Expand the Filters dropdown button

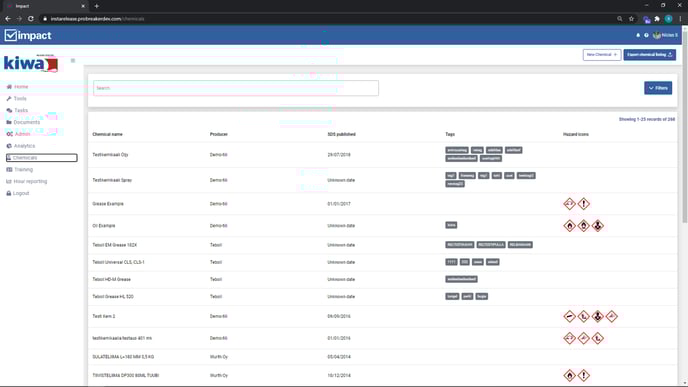pyautogui.click(x=658, y=88)
